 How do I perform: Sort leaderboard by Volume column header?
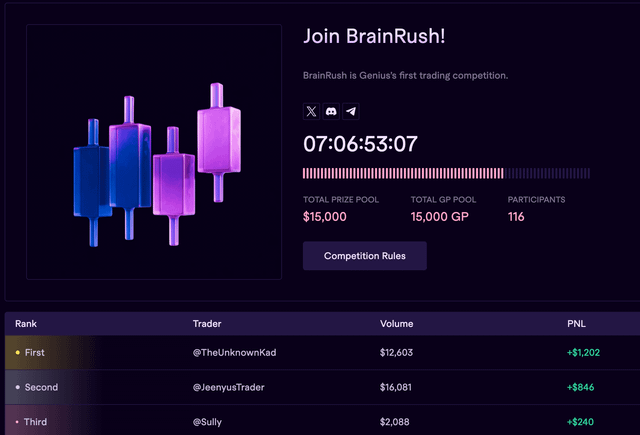click(x=397, y=324)
